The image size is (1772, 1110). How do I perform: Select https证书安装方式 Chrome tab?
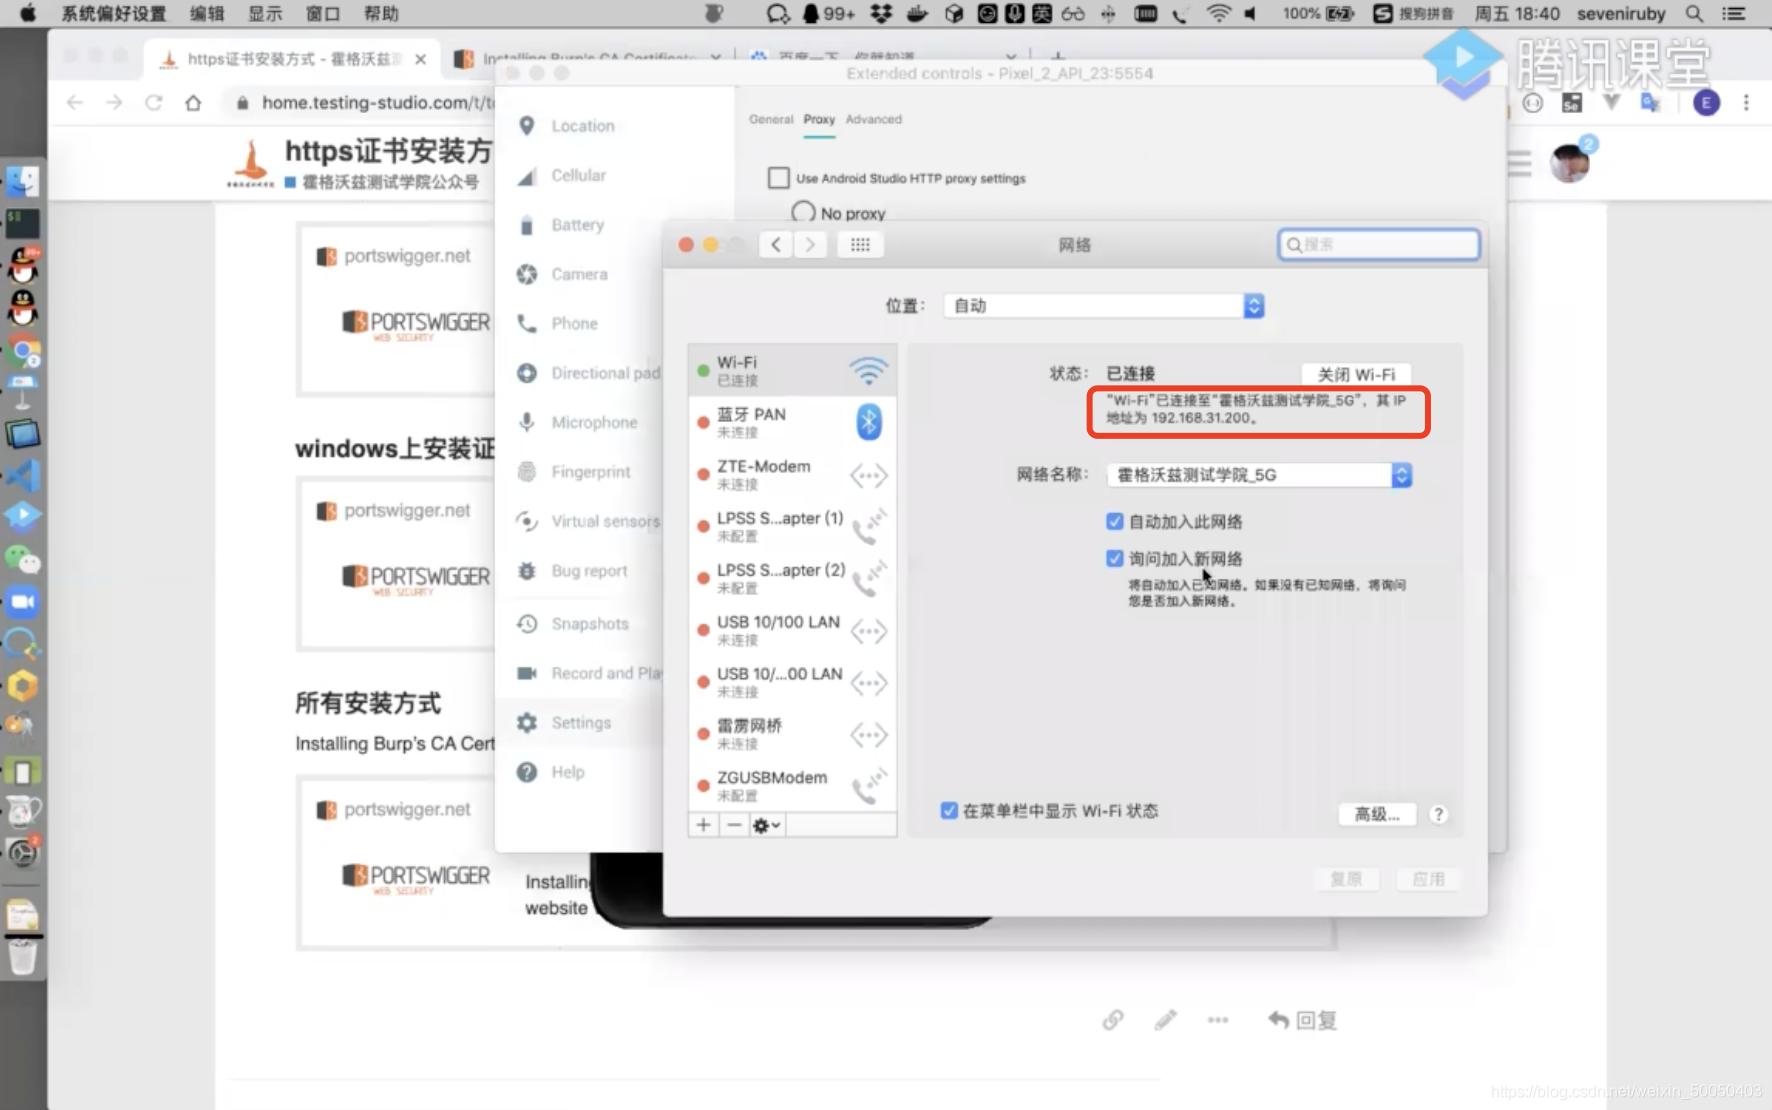(x=290, y=59)
